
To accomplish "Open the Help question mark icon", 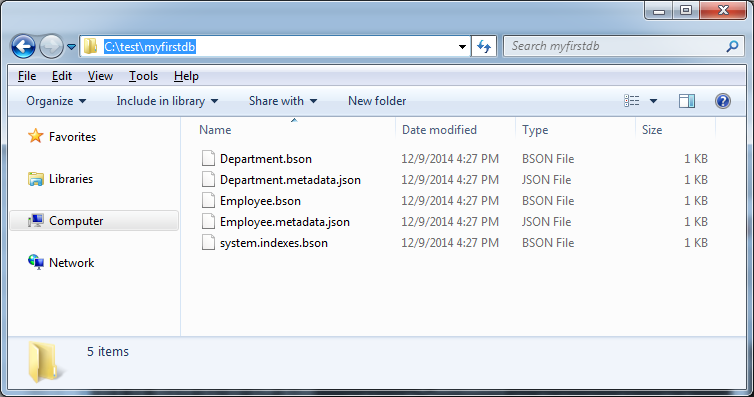I will 723,101.
